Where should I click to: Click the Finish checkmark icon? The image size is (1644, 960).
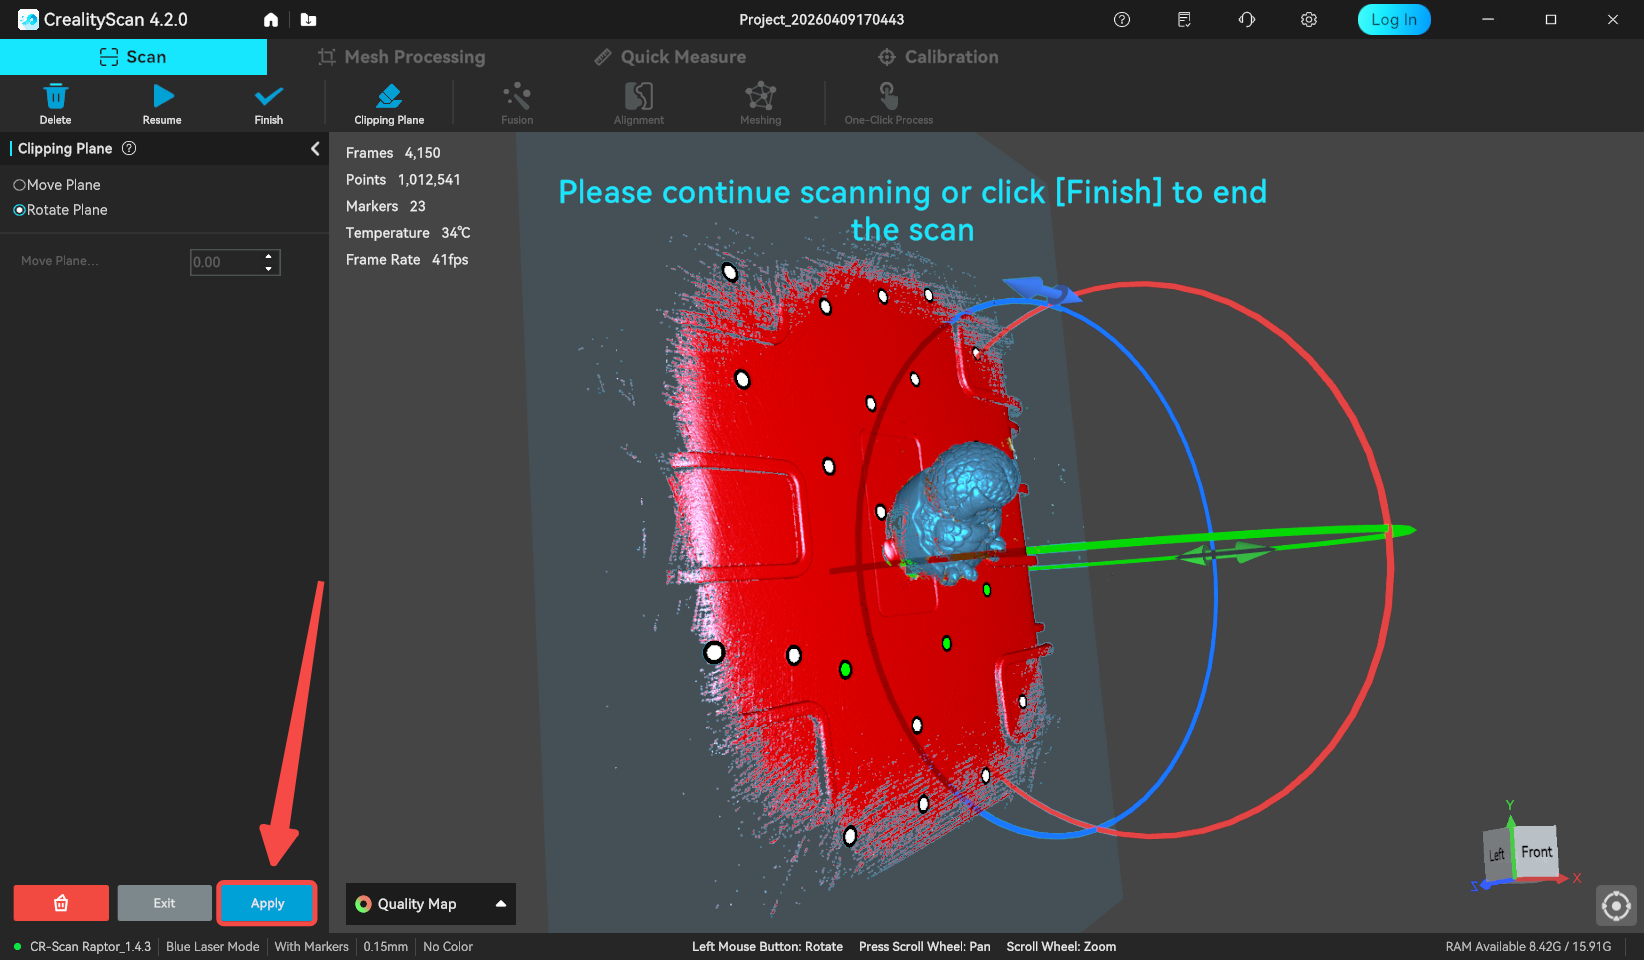click(x=268, y=97)
